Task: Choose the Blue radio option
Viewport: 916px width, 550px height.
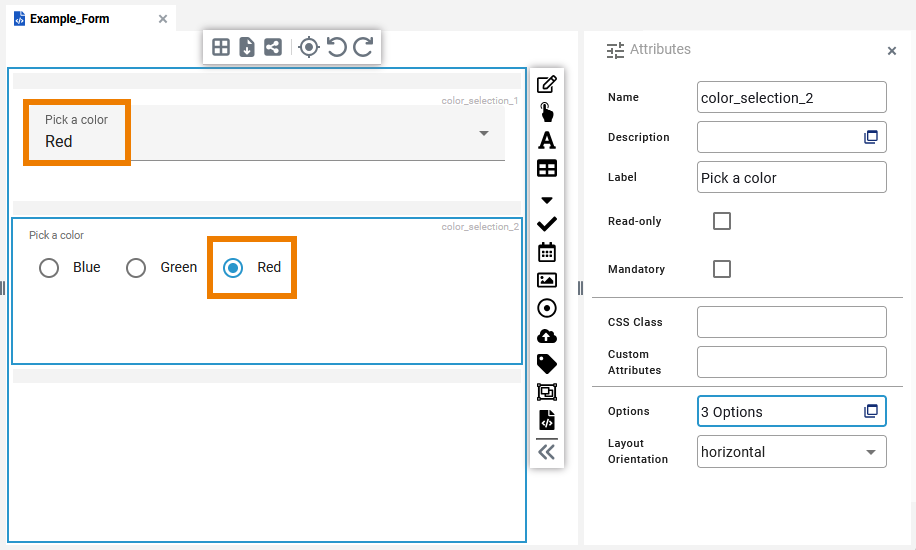Action: [x=49, y=268]
